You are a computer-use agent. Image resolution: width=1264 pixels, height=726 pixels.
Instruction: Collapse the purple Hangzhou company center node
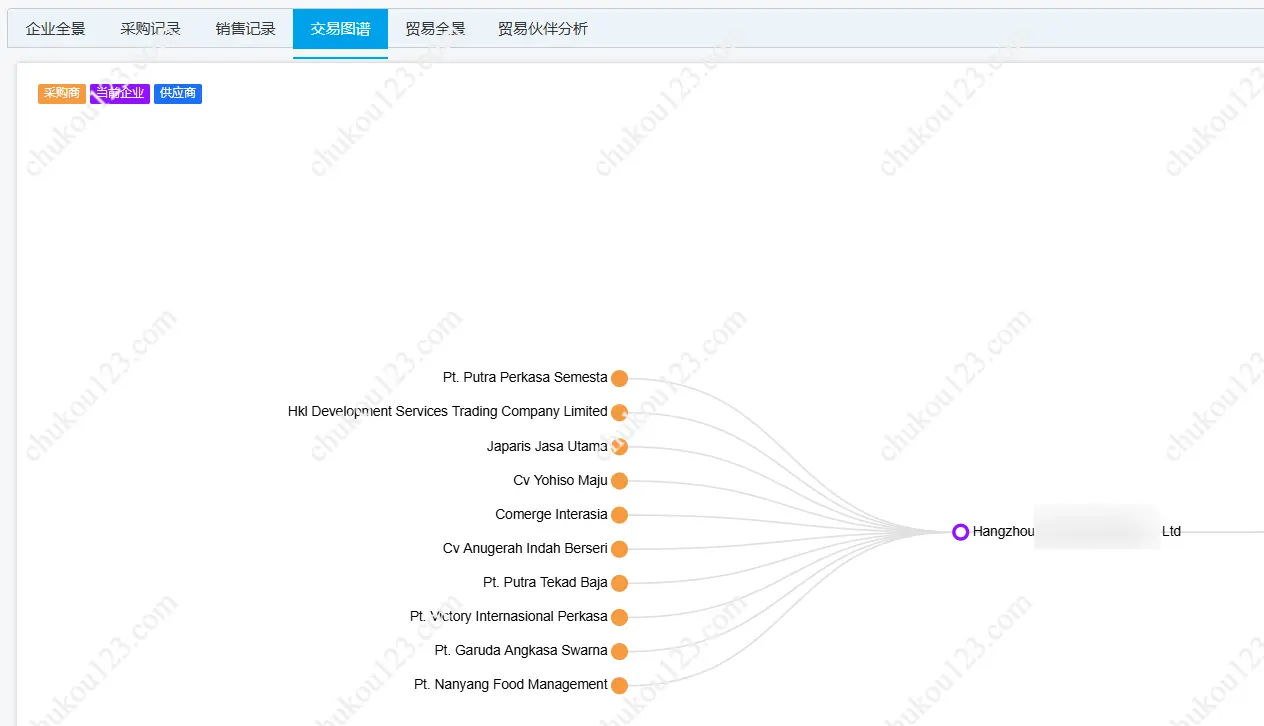coord(960,532)
